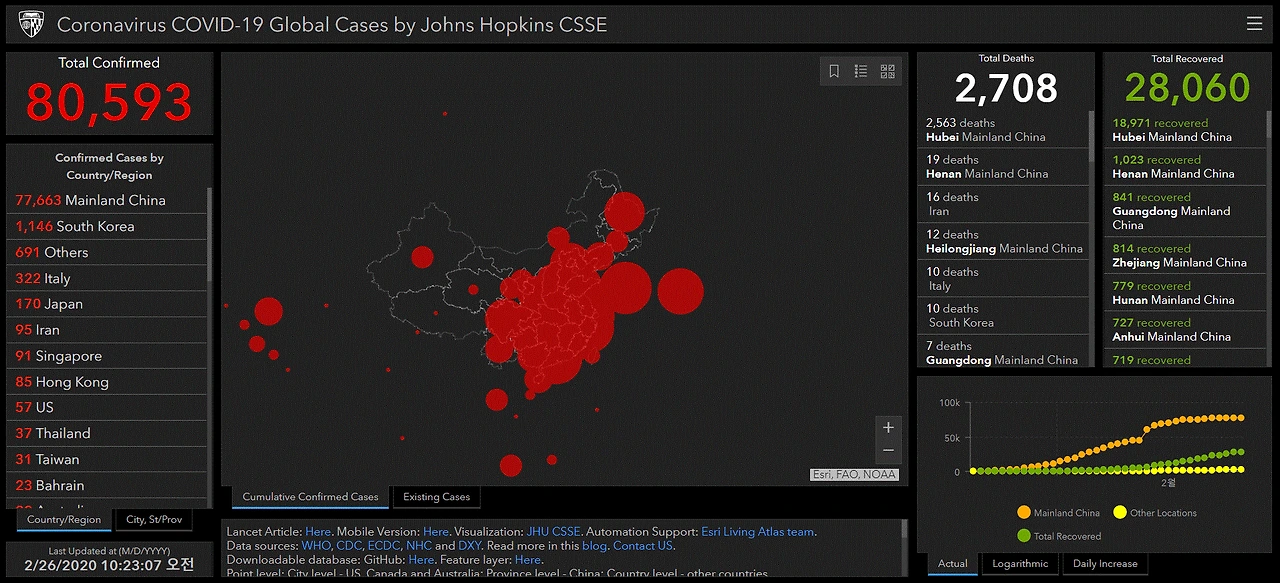Select the City, St/Prov tab
The width and height of the screenshot is (1280, 583).
(154, 520)
